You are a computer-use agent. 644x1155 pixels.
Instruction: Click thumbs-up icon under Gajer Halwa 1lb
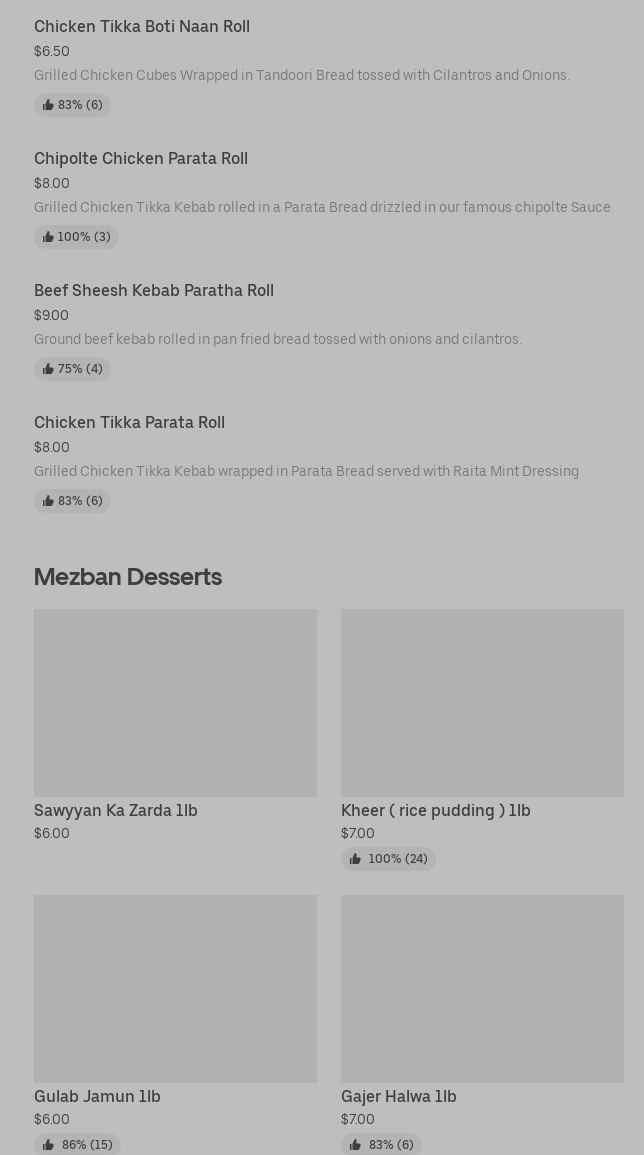[x=355, y=1145]
